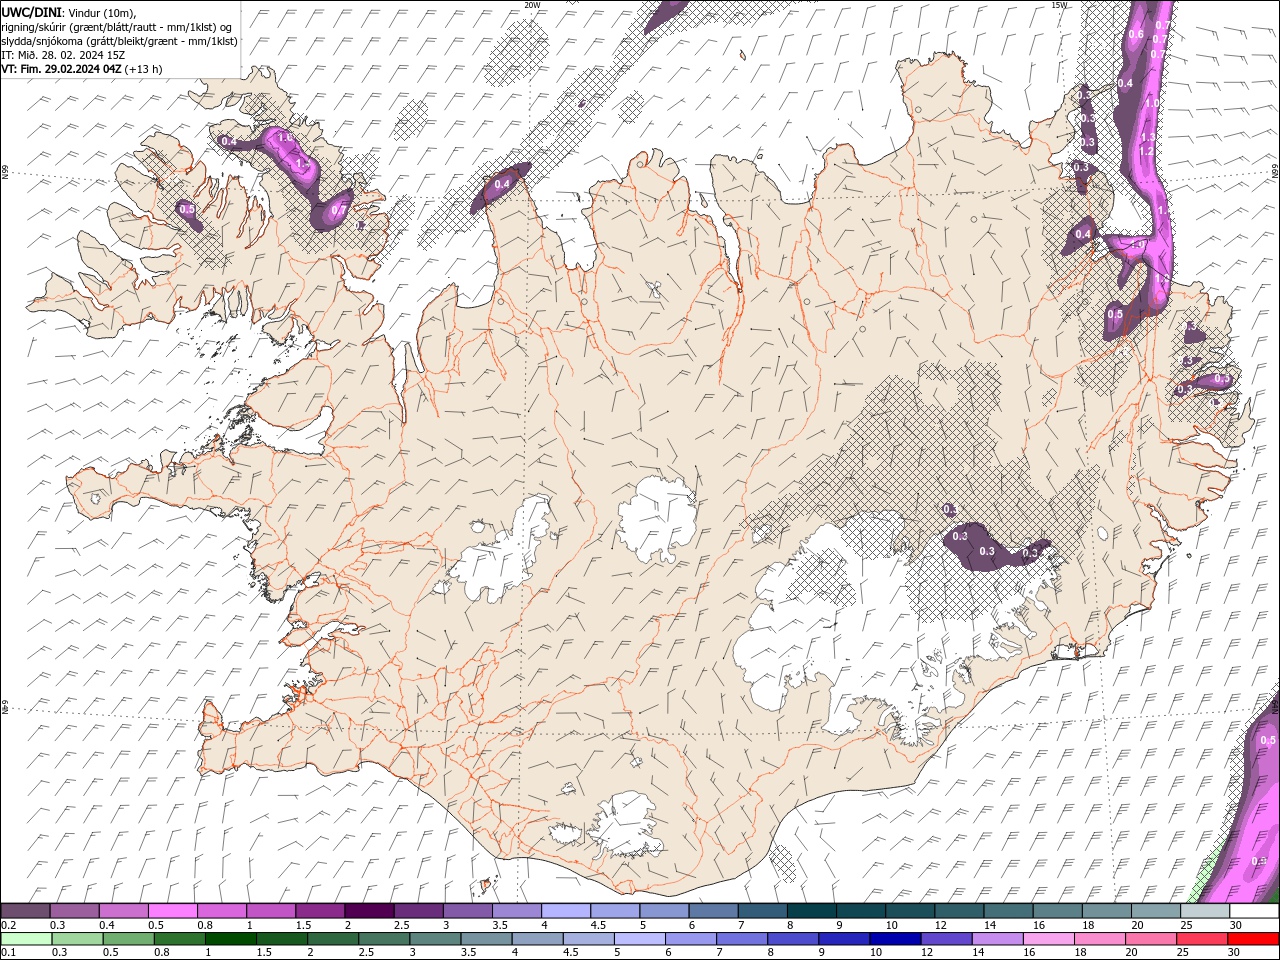The width and height of the screenshot is (1280, 960).
Task: Select the snow legend swatch between 10 and 12
Action: coord(910,911)
